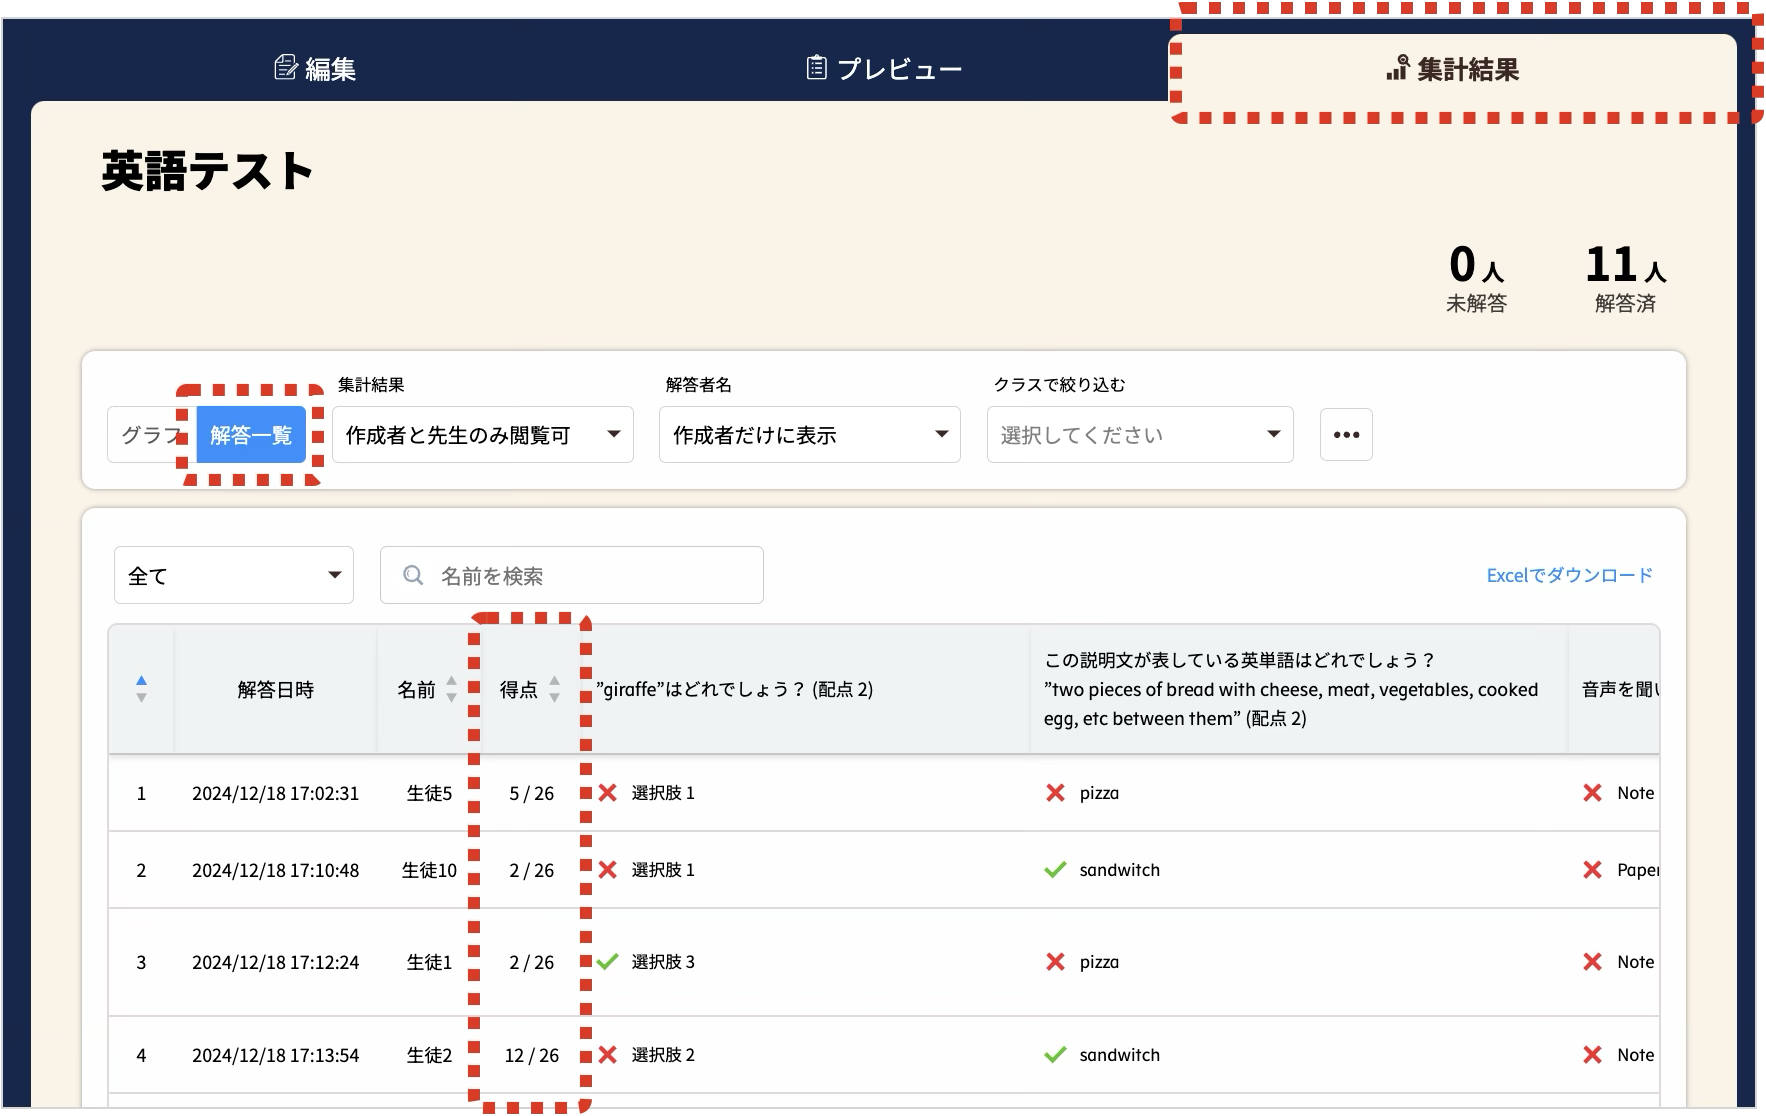Click 生徒2's correct checkmark beside sandwitch
The image size is (1766, 1116).
coord(1055,1055)
